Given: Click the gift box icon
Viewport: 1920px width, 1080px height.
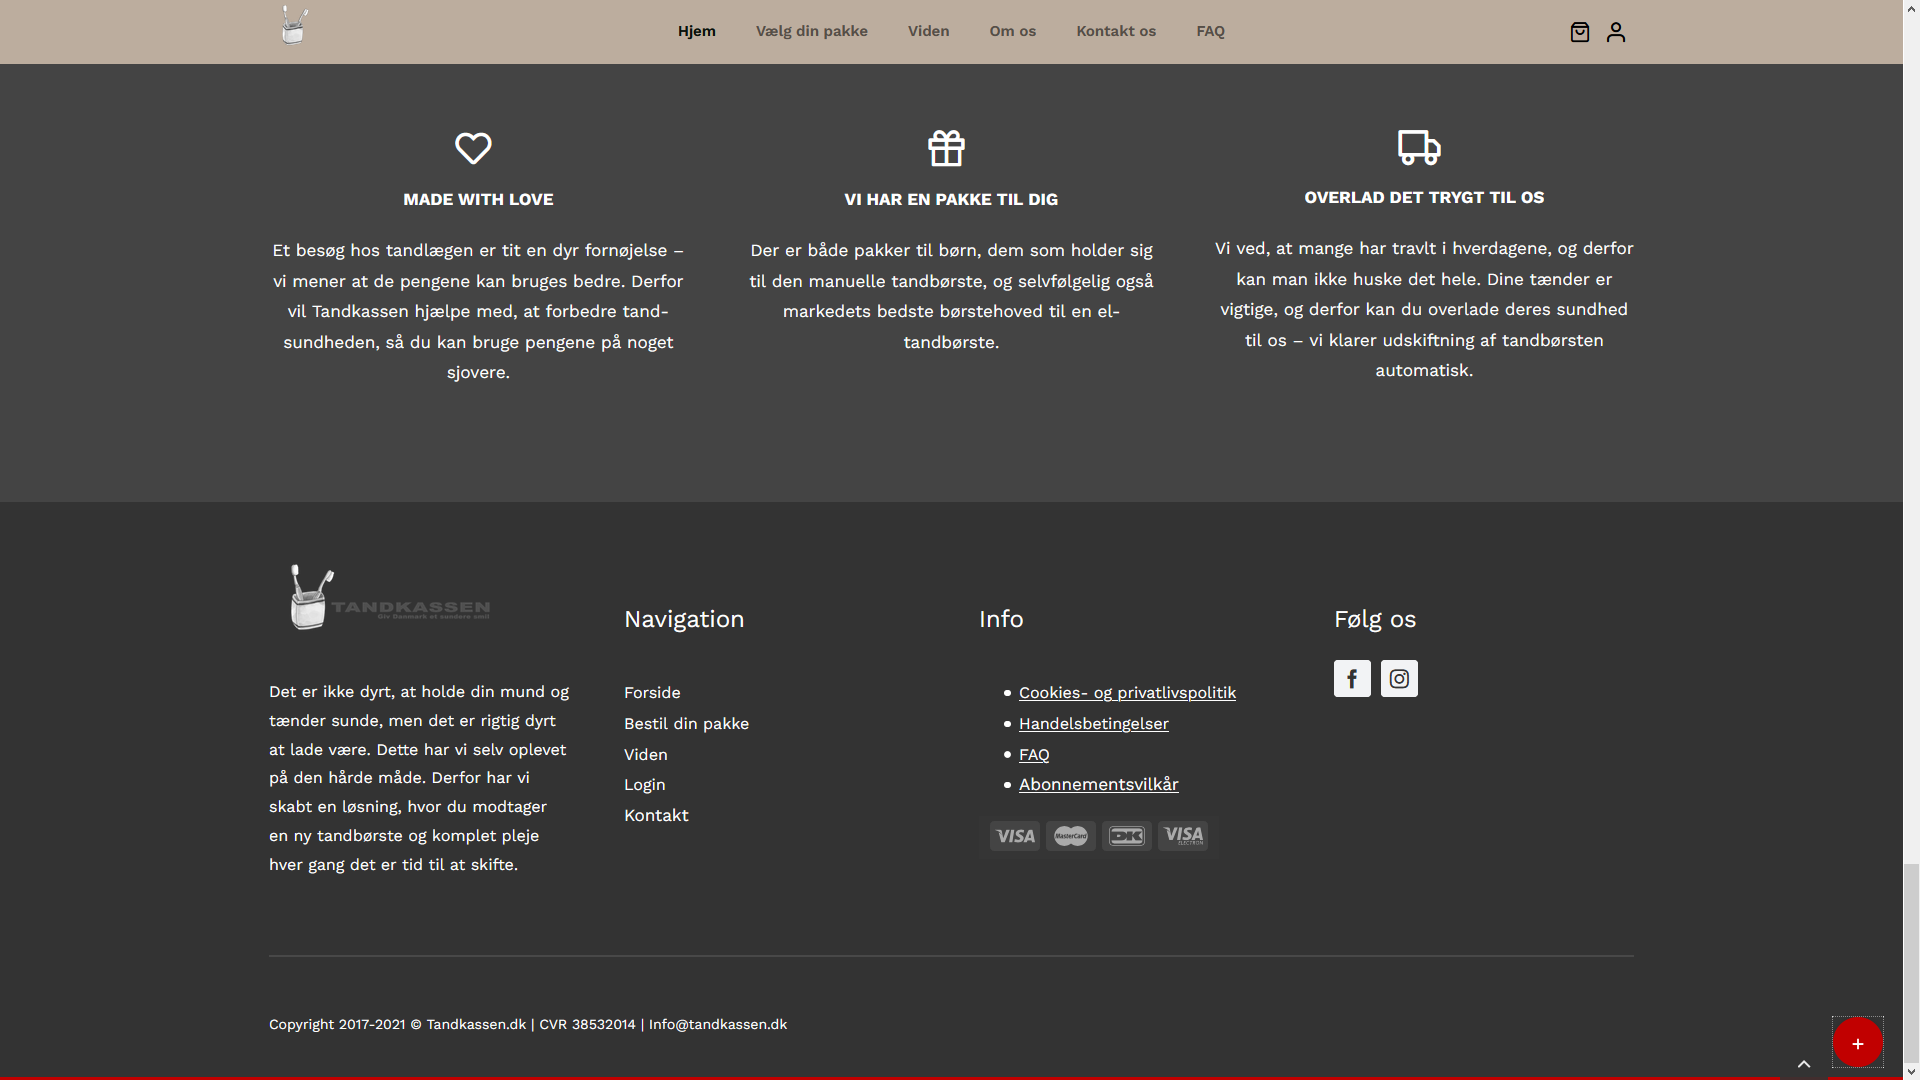Looking at the screenshot, I should point(946,148).
